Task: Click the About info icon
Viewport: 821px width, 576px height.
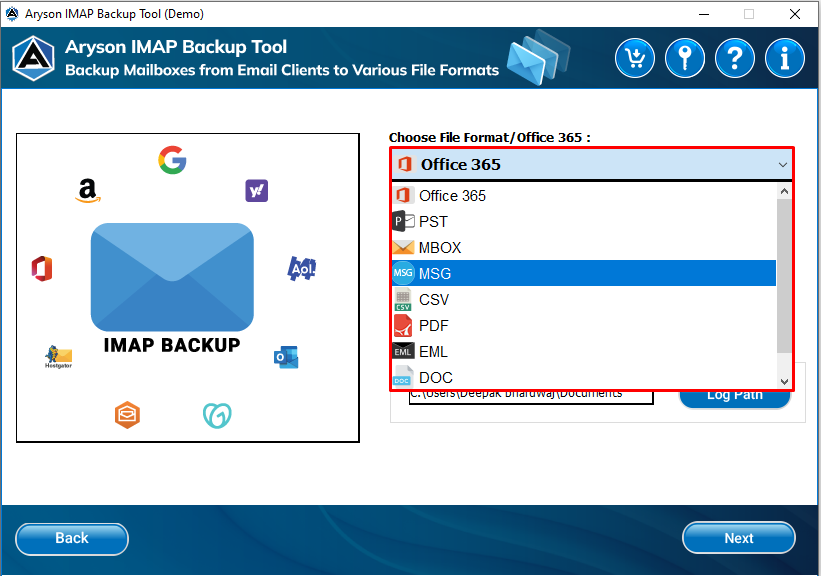Action: point(784,58)
